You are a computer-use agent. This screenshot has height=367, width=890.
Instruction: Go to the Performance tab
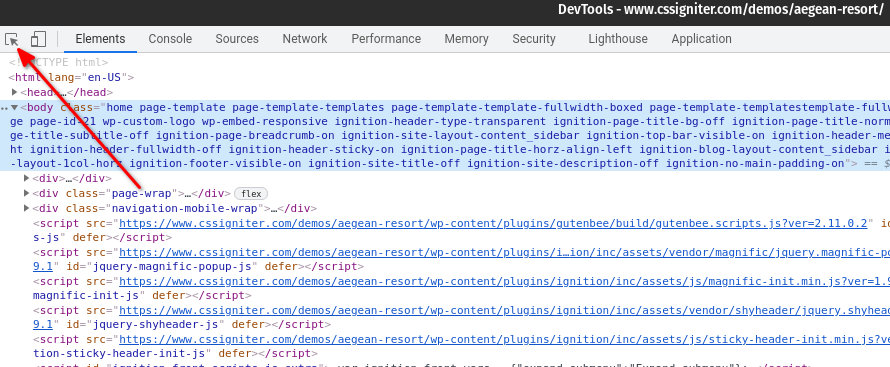tap(386, 39)
